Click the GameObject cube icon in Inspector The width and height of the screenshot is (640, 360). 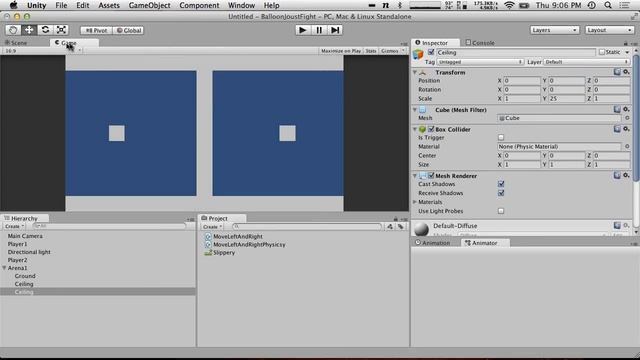pos(418,54)
